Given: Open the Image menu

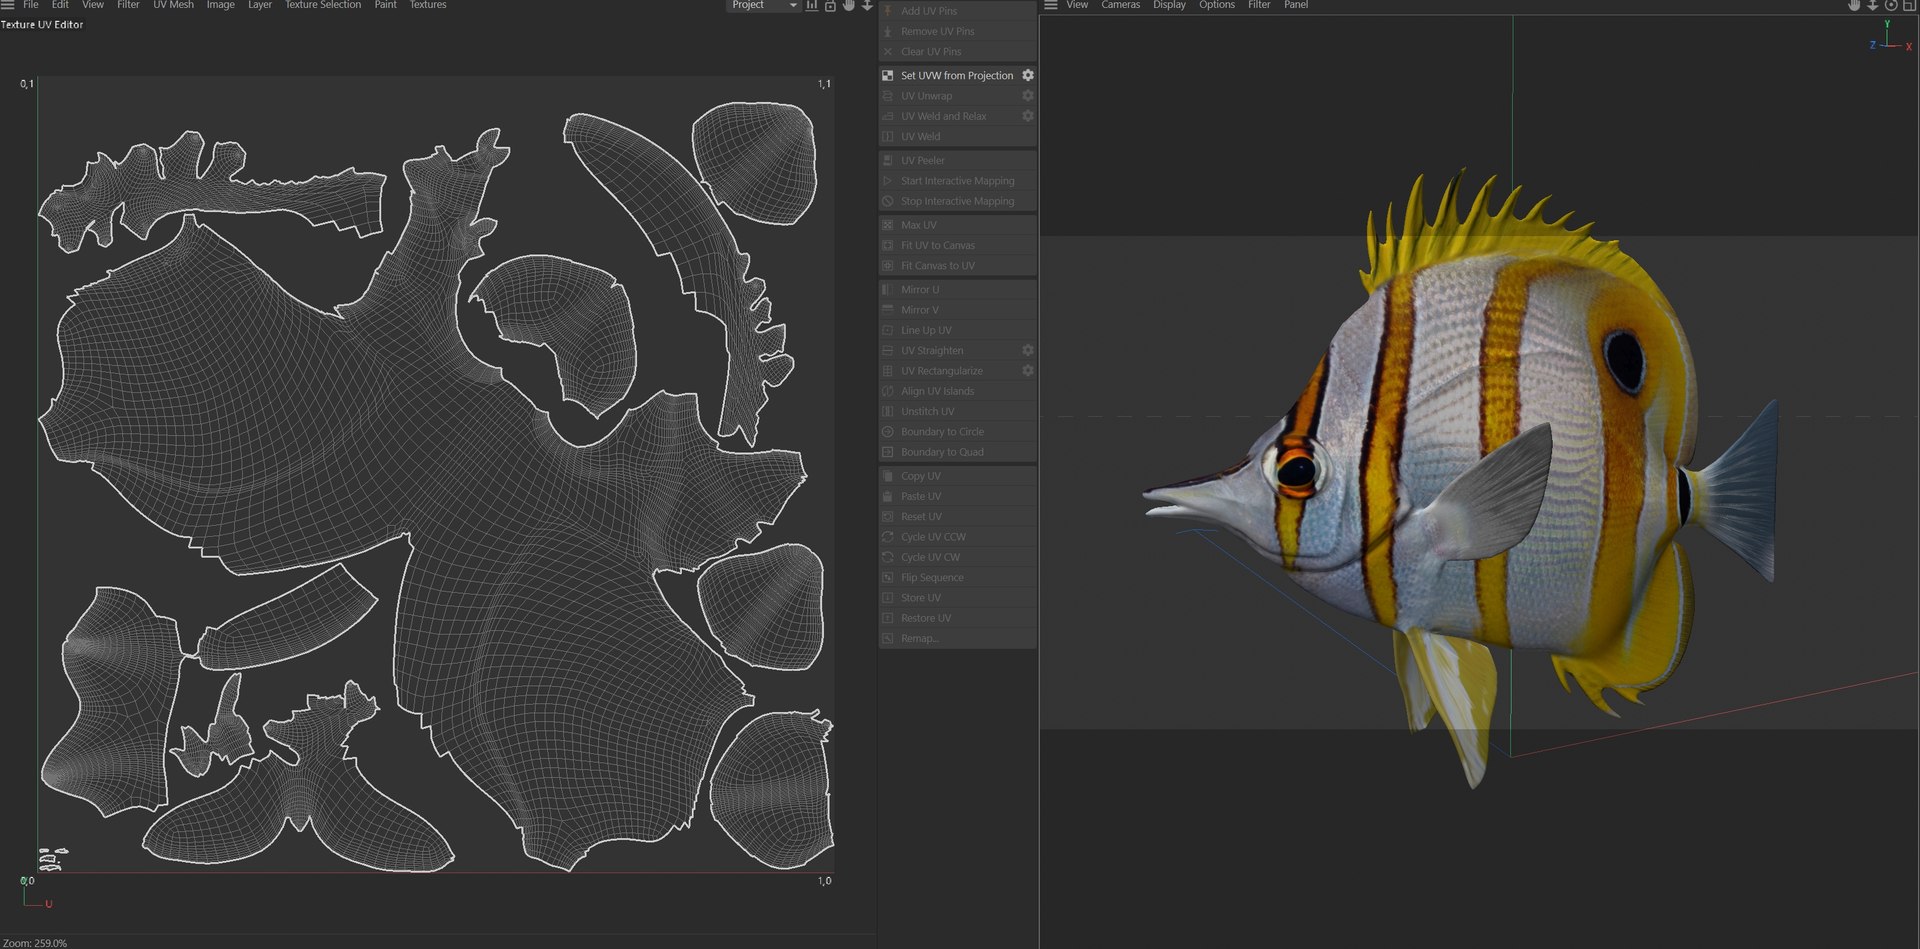Looking at the screenshot, I should pyautogui.click(x=220, y=5).
